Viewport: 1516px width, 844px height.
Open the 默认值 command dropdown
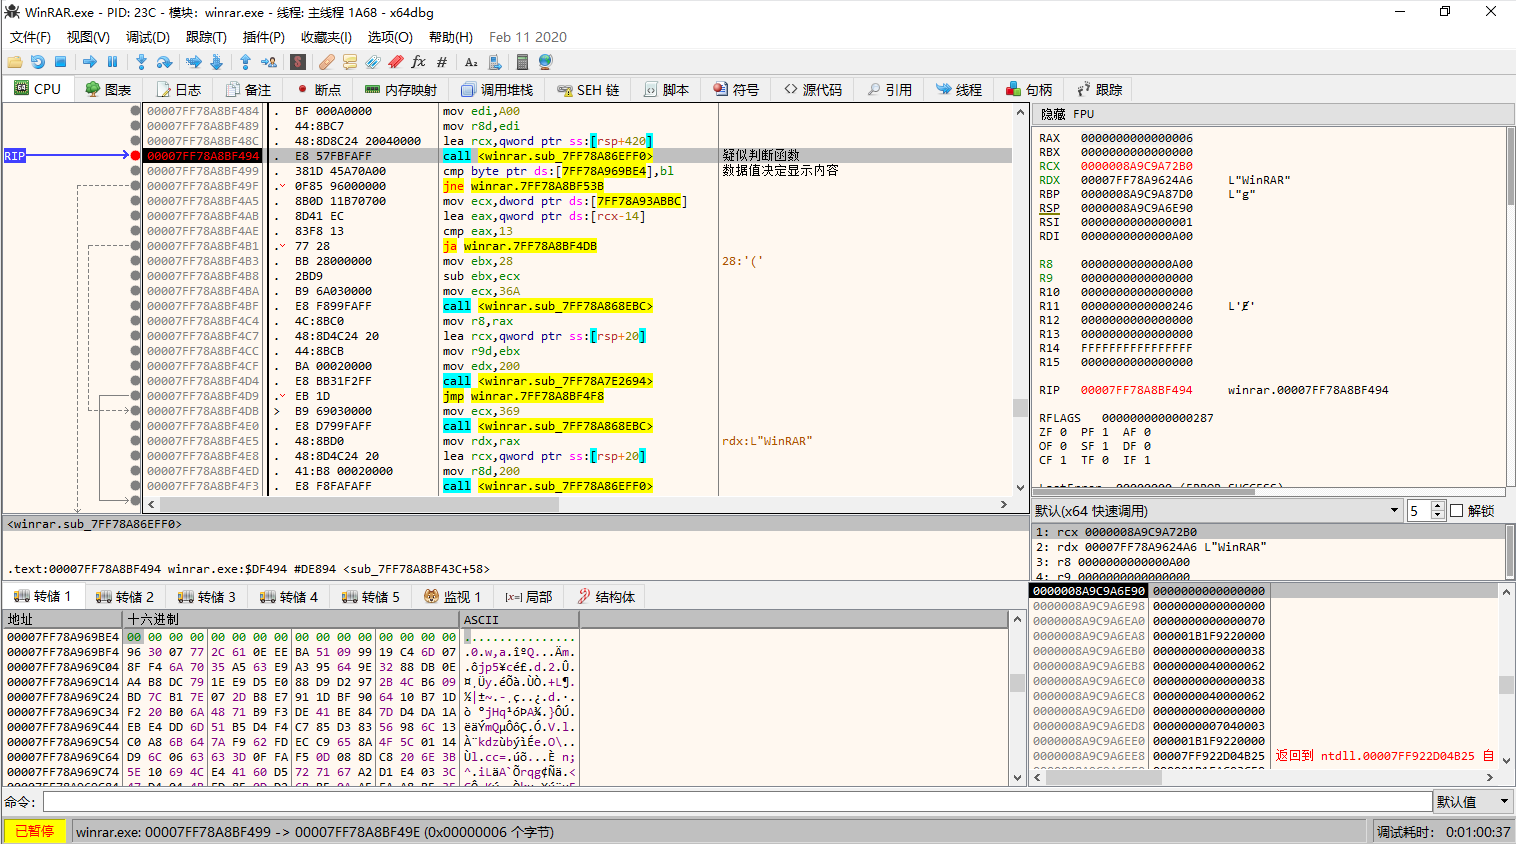click(x=1473, y=802)
